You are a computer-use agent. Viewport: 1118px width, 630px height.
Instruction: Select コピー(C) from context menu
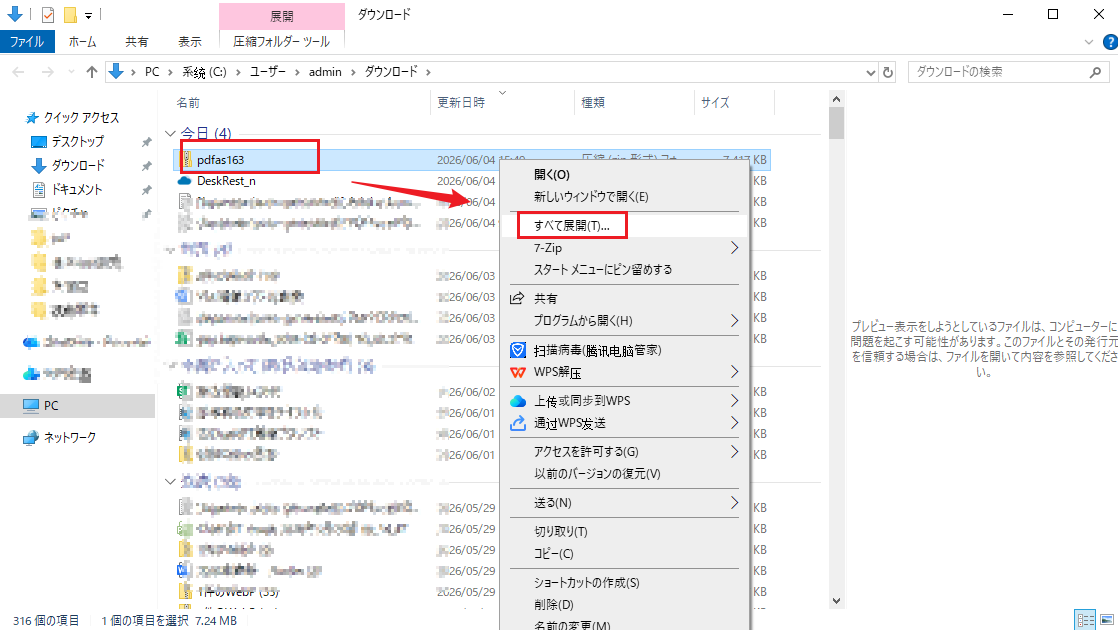[x=553, y=554]
